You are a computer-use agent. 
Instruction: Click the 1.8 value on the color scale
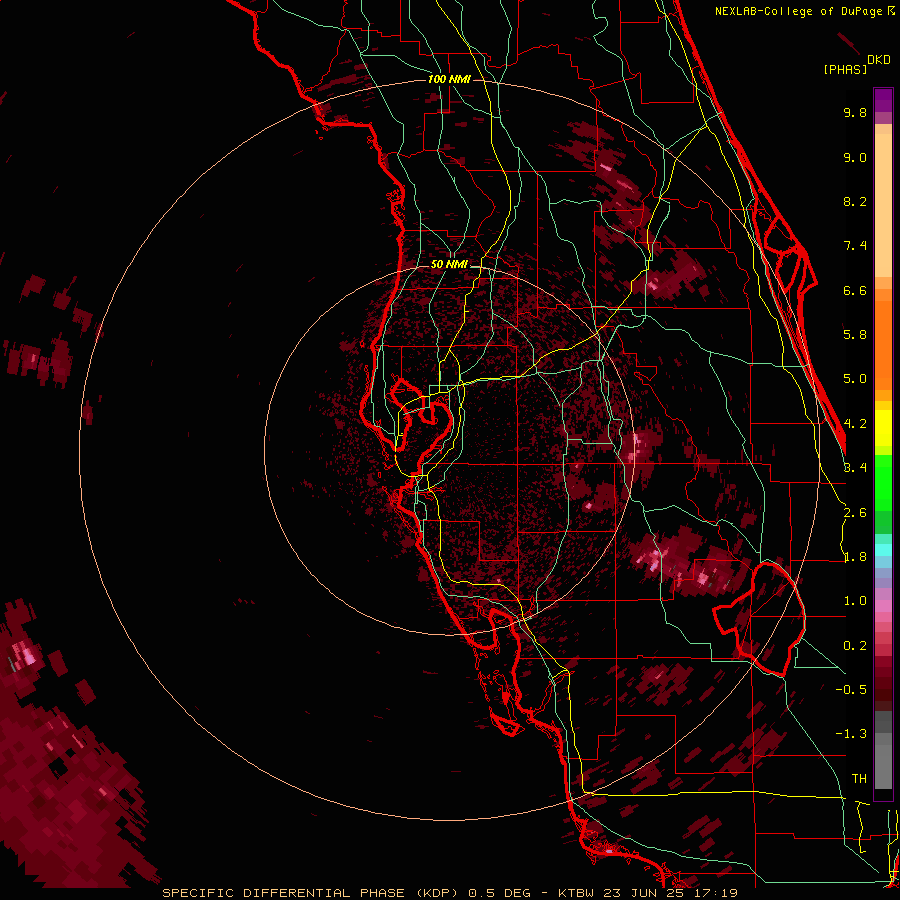(x=855, y=557)
